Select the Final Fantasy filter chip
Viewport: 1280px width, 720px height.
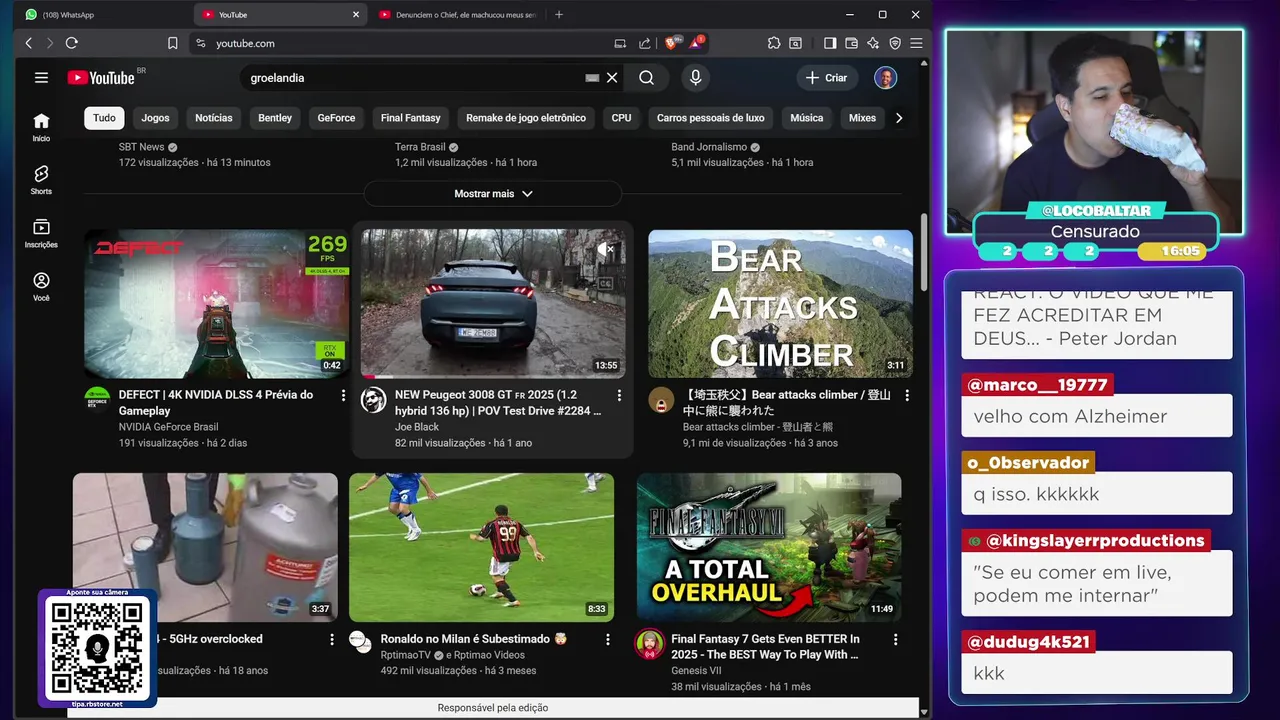(x=410, y=118)
